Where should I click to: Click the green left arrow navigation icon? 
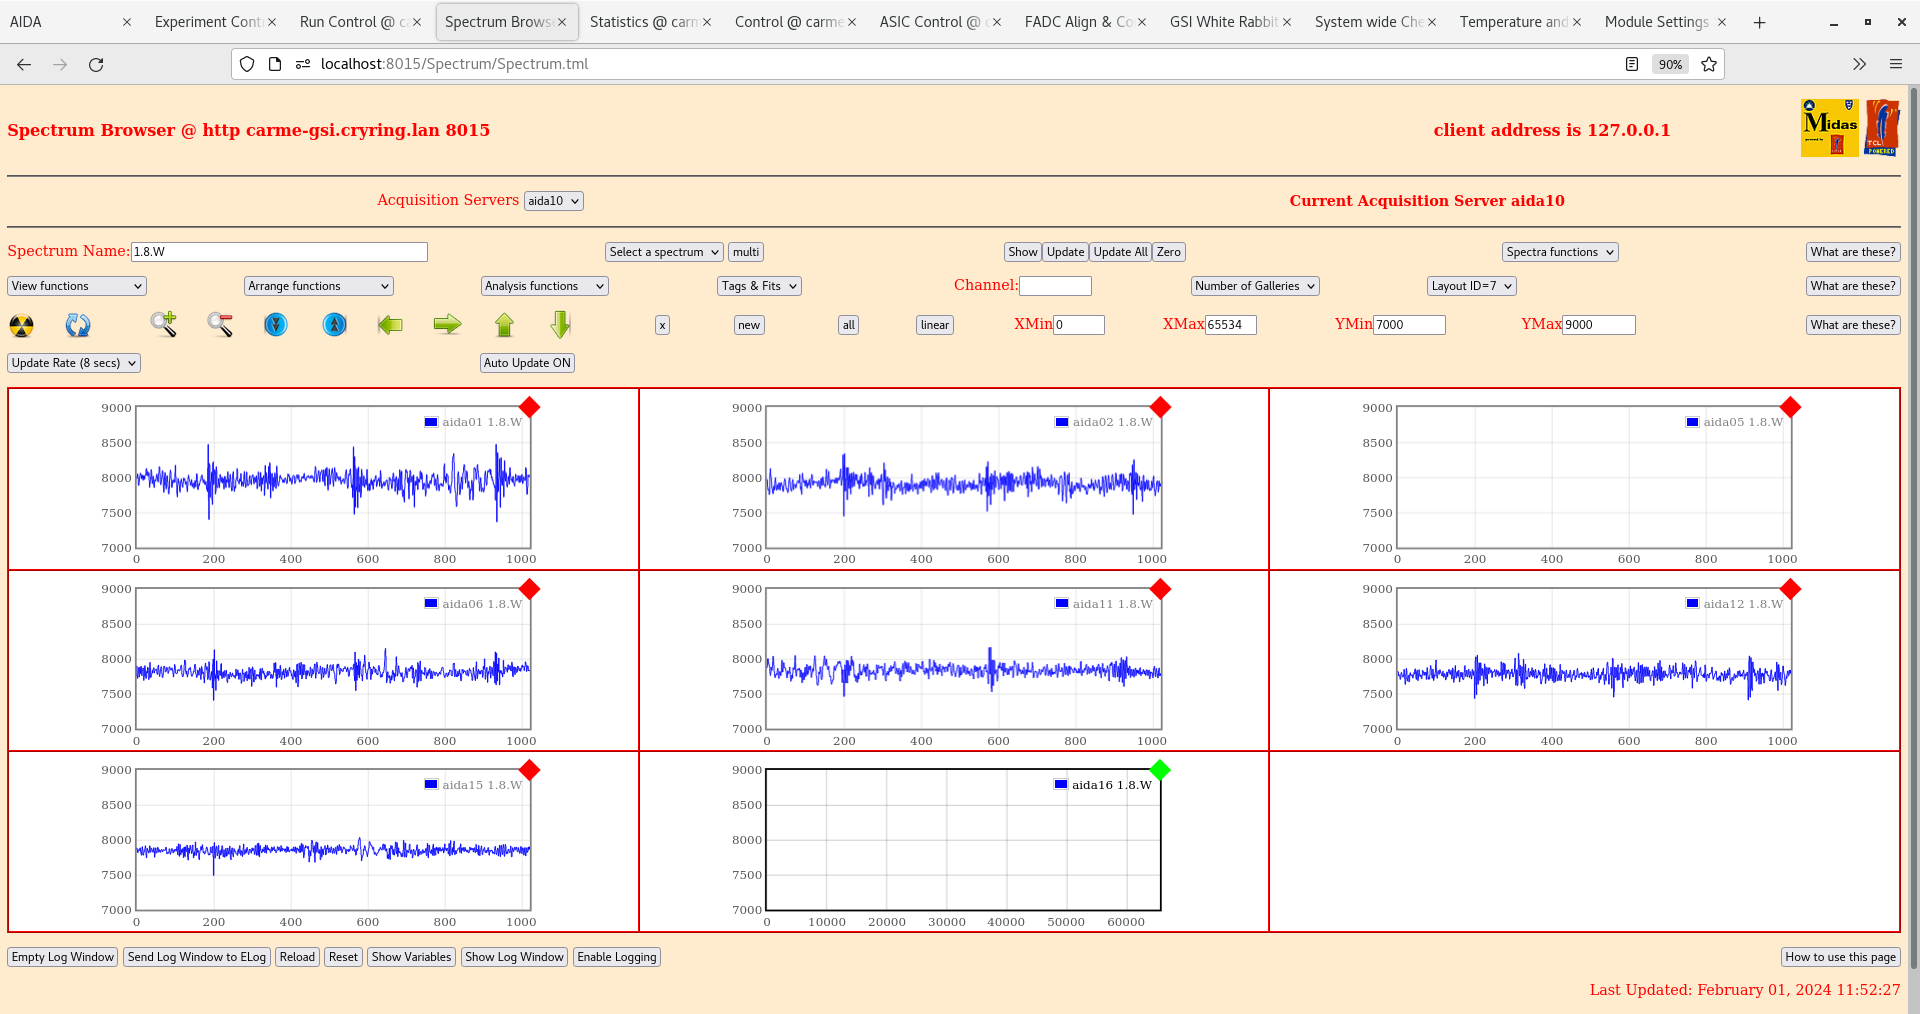389,325
